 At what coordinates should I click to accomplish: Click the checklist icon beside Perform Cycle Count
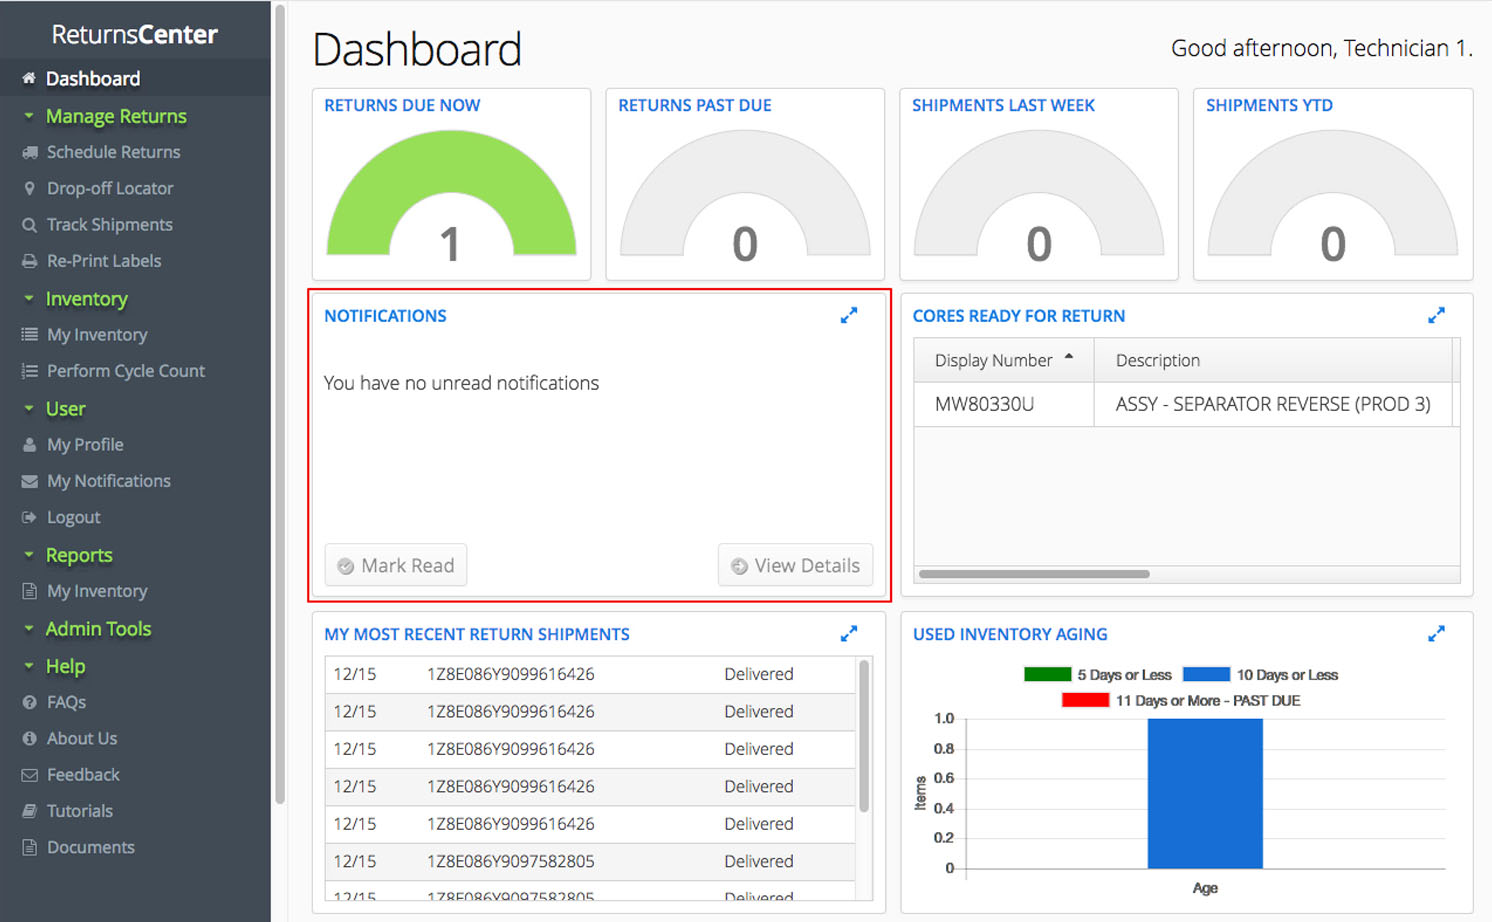(x=30, y=371)
